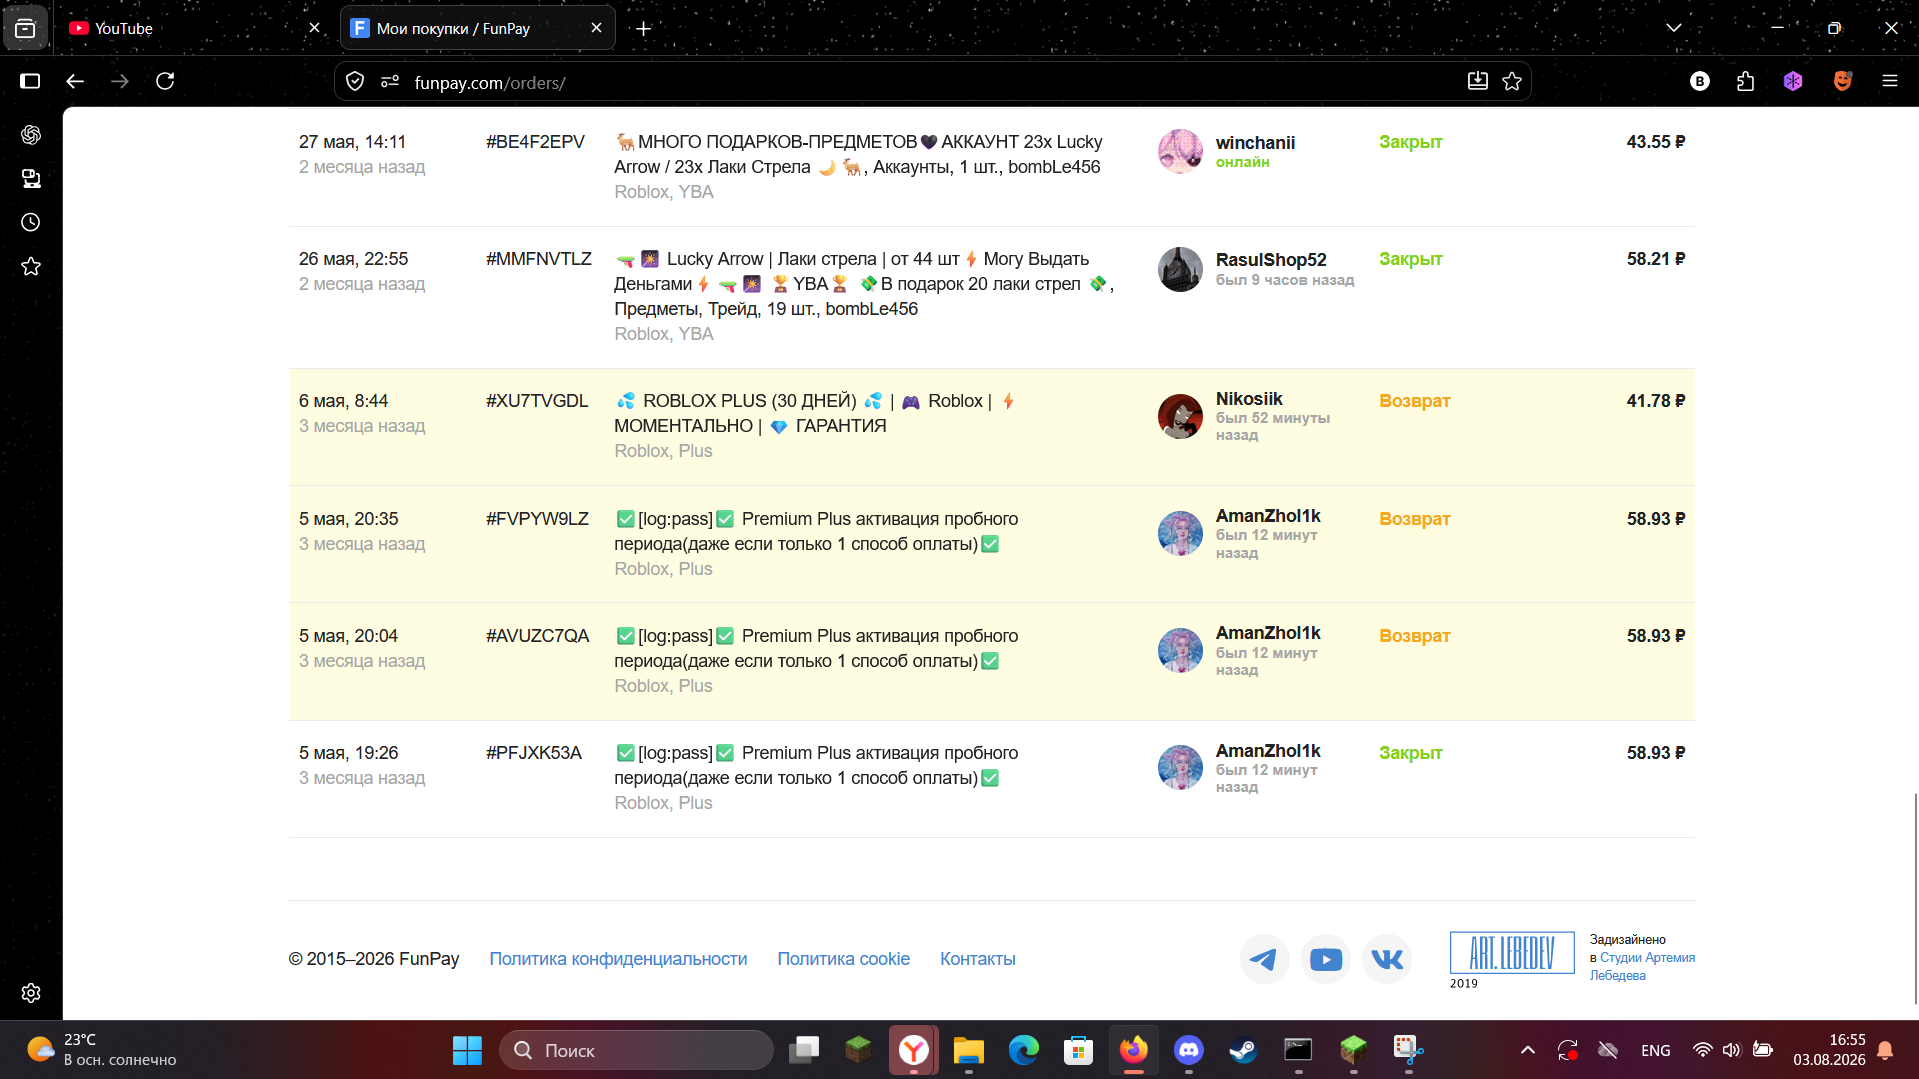Open order #AVUZC7QA
This screenshot has height=1079, width=1919.
(x=538, y=636)
